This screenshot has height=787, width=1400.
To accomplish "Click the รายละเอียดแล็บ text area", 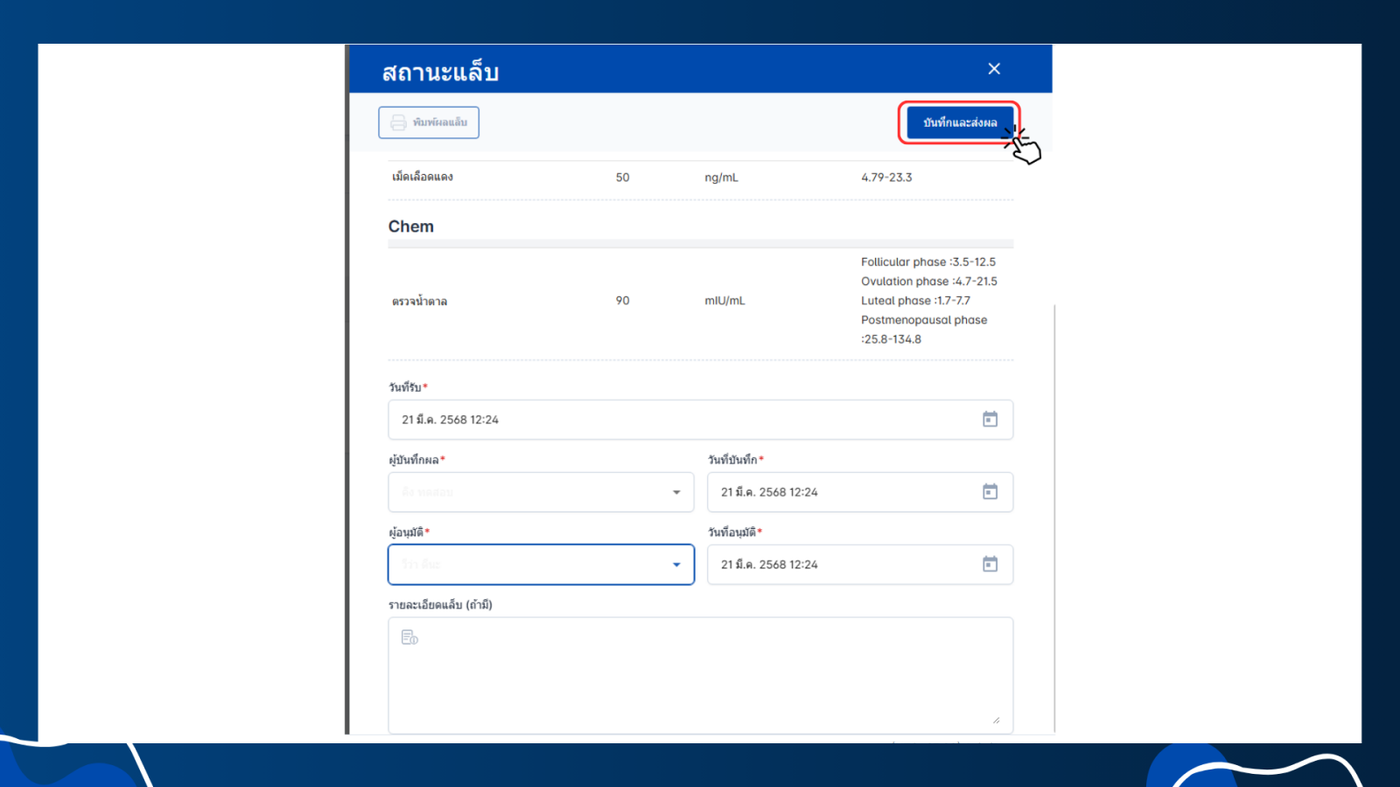I will coord(700,675).
